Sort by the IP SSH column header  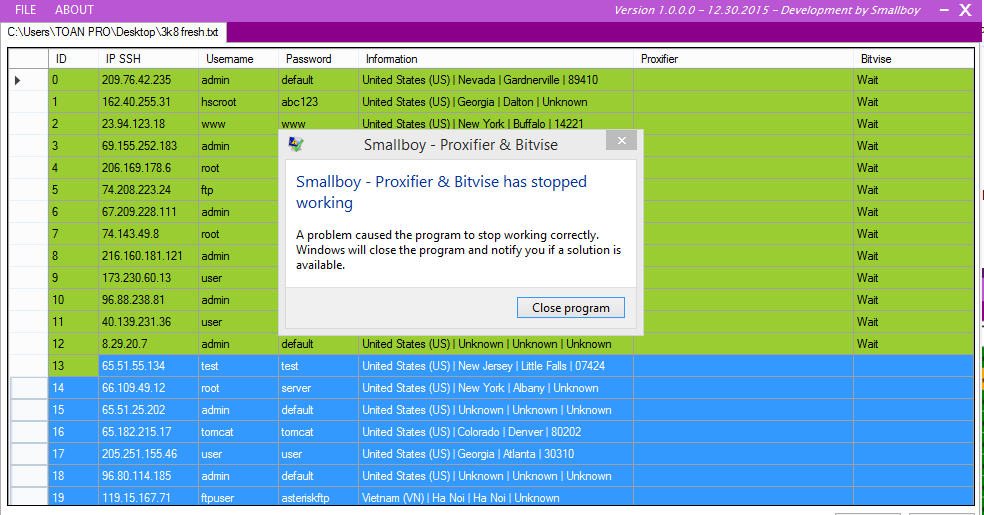[x=148, y=59]
